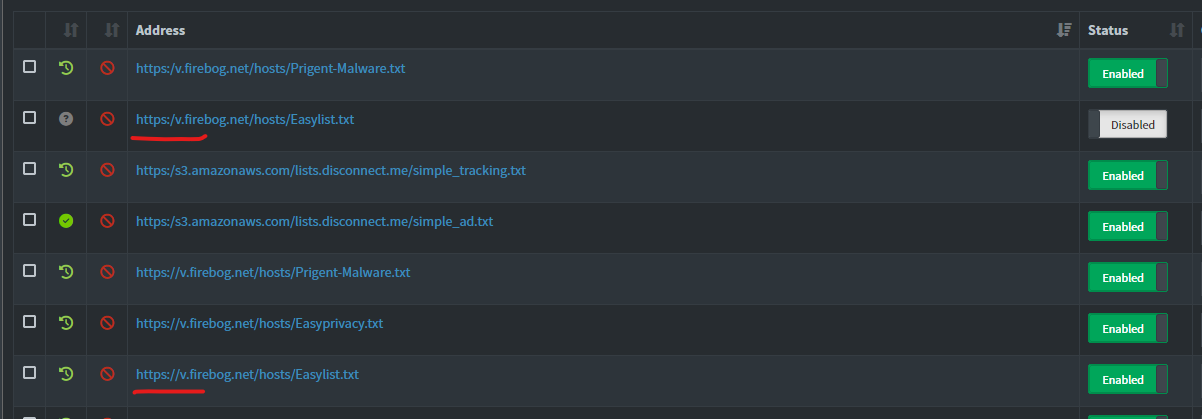Open the Easyprivacy.txt address link
The height and width of the screenshot is (419, 1202).
pos(259,323)
